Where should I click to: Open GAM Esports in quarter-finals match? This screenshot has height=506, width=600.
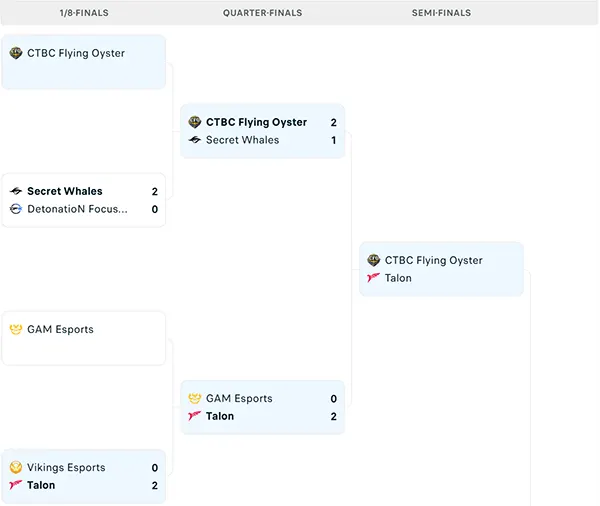pyautogui.click(x=239, y=398)
